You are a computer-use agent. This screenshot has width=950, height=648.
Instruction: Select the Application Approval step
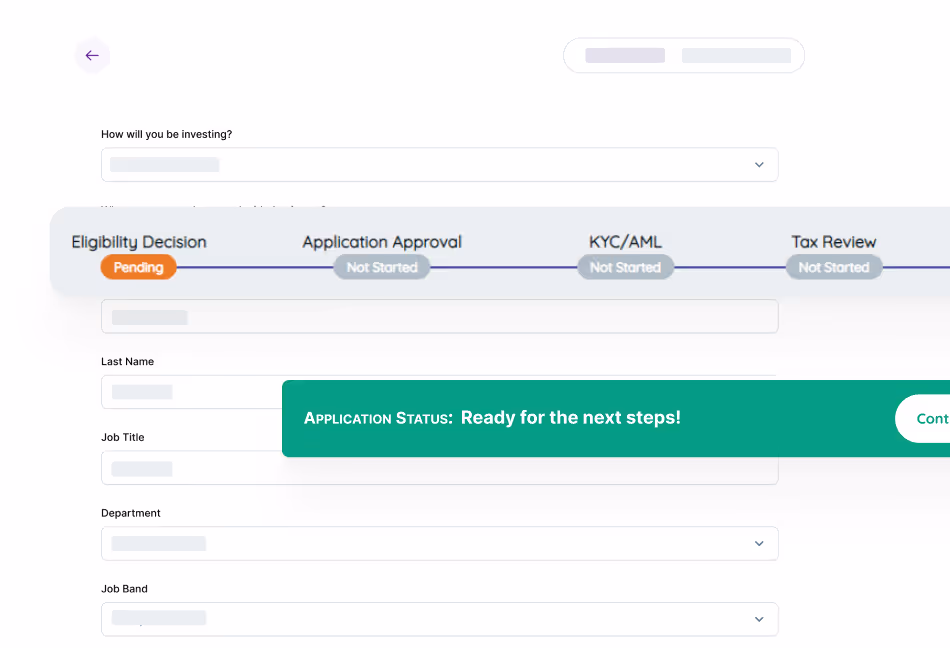[381, 242]
